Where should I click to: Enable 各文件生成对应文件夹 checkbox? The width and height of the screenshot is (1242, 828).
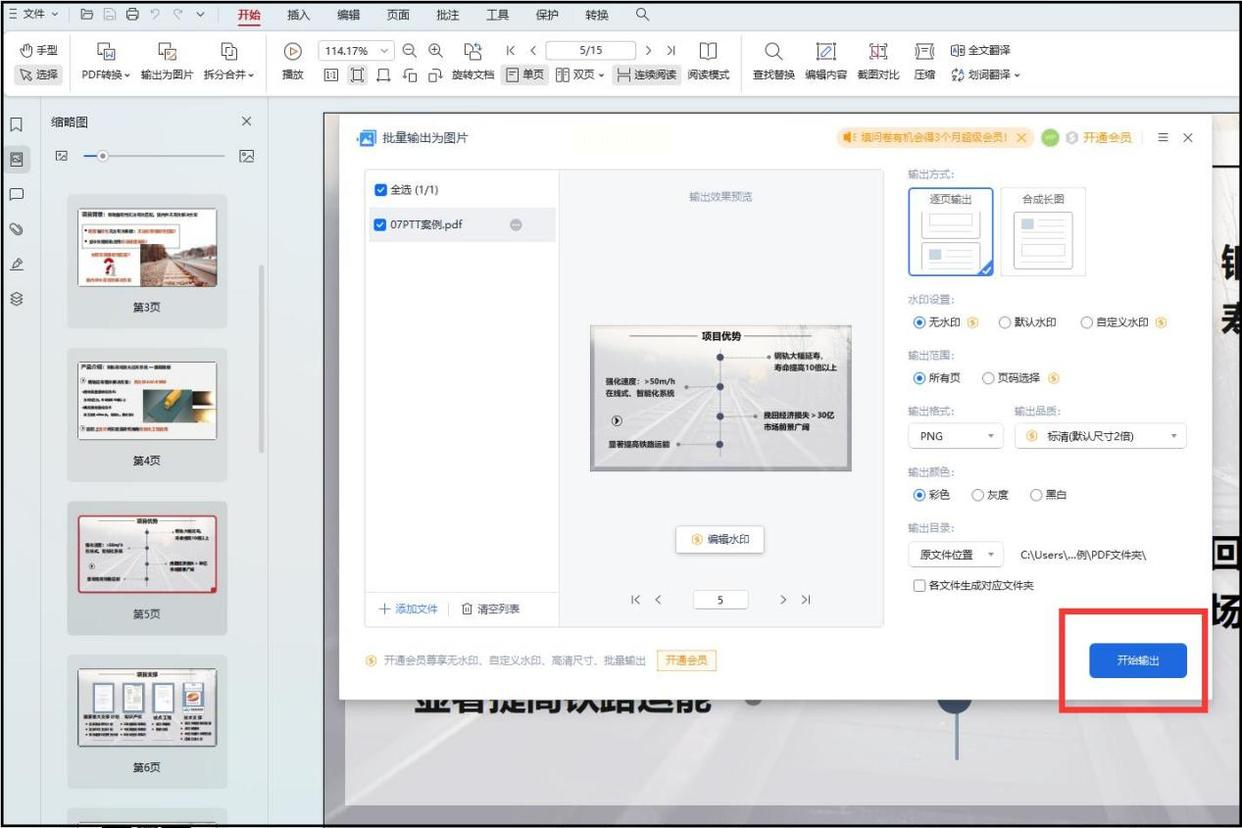click(x=919, y=586)
